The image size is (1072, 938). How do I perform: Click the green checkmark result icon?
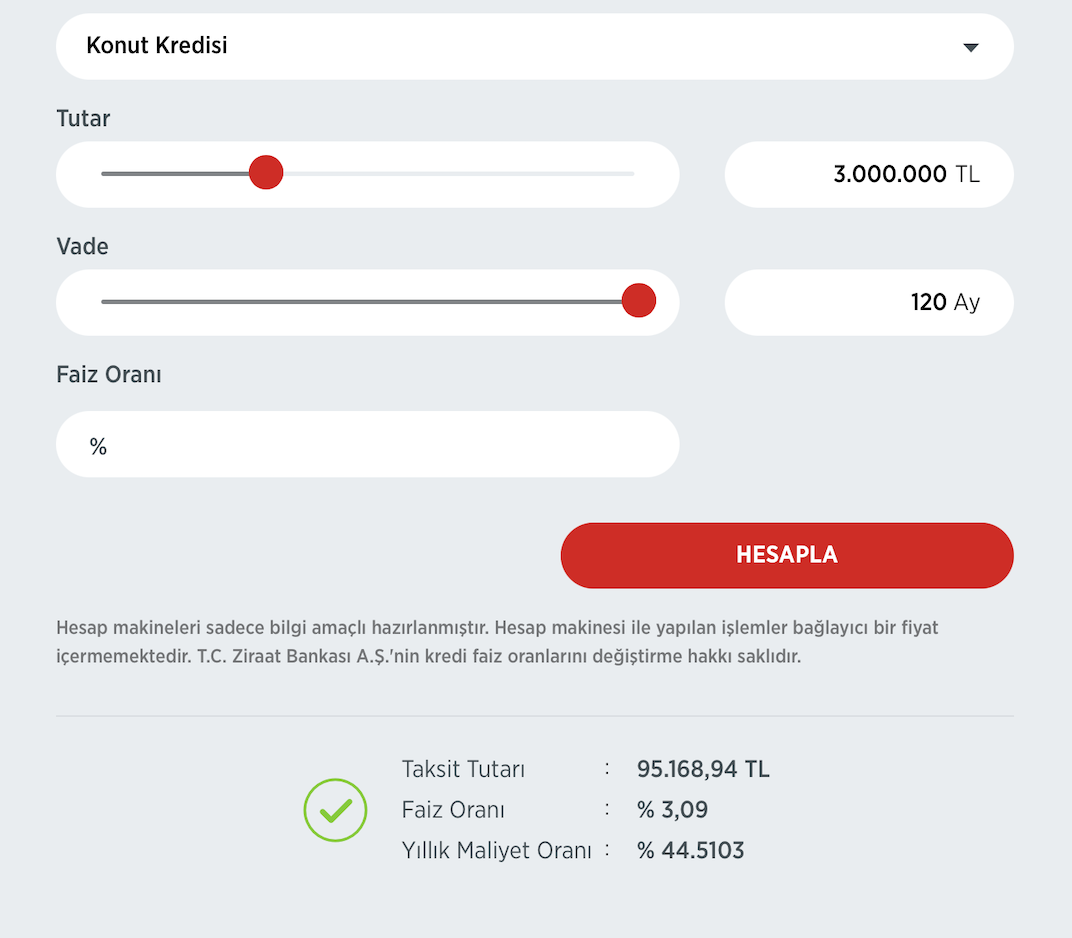(x=336, y=810)
